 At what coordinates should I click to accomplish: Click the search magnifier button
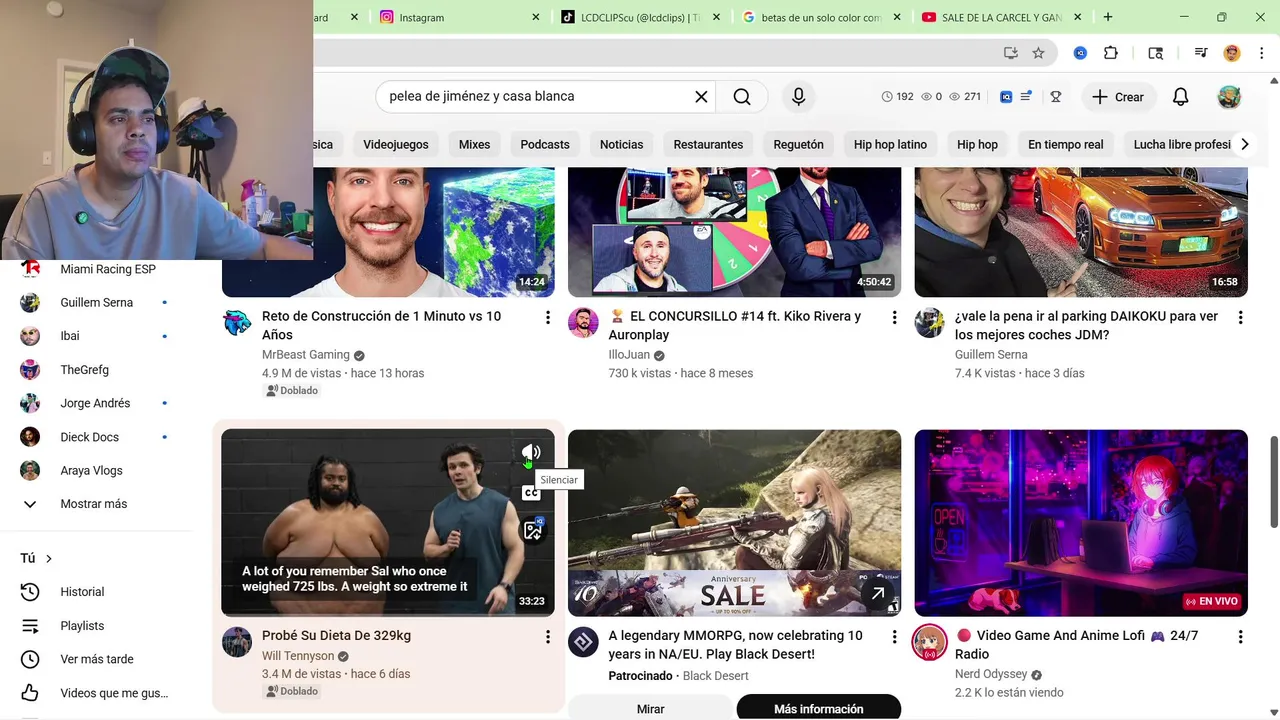tap(742, 96)
